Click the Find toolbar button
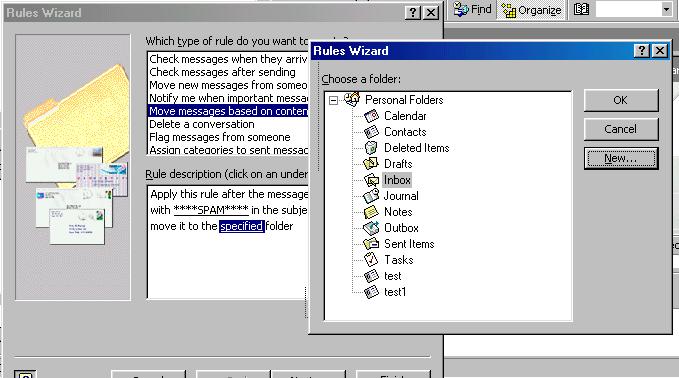 (472, 10)
